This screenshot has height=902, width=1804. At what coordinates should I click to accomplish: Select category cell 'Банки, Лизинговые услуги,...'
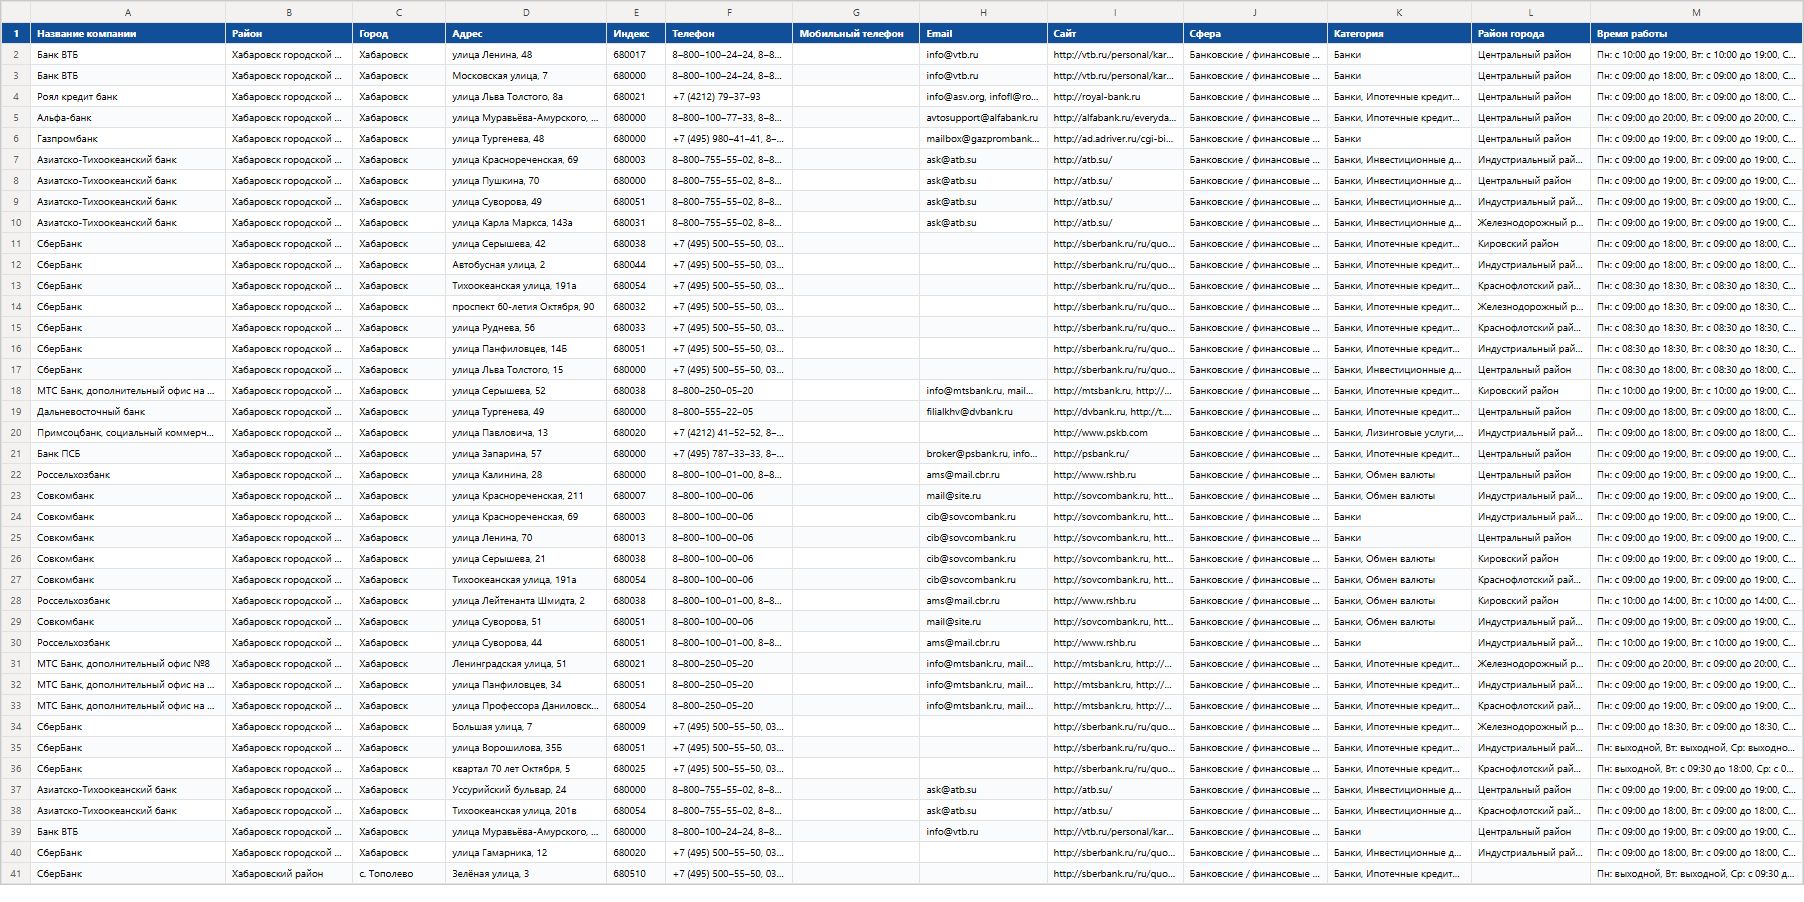1399,433
